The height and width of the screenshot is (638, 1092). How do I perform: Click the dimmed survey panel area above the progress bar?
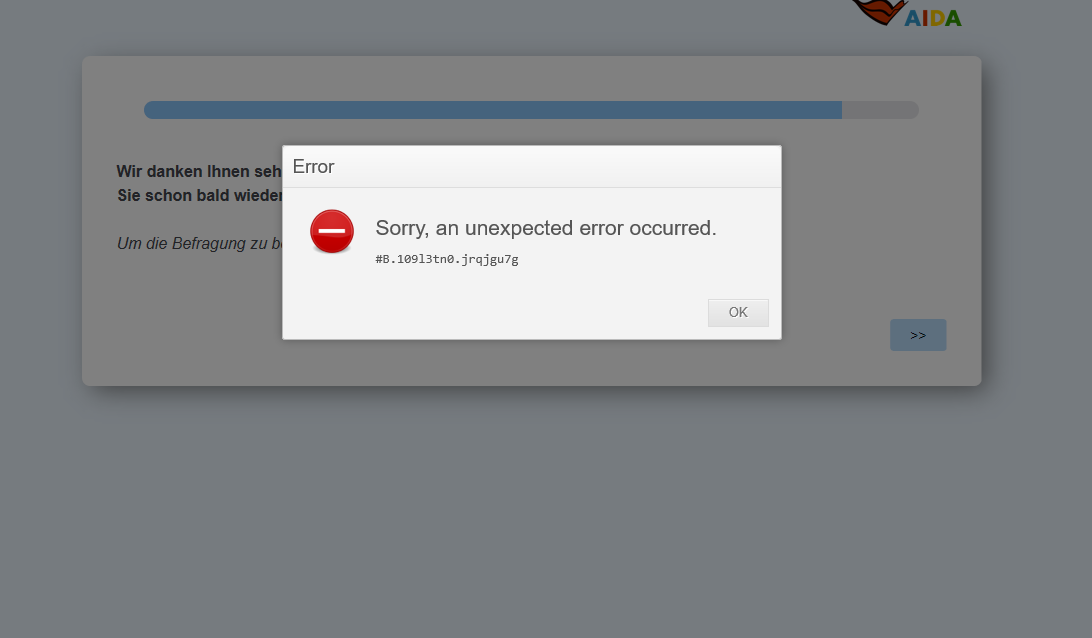click(531, 78)
